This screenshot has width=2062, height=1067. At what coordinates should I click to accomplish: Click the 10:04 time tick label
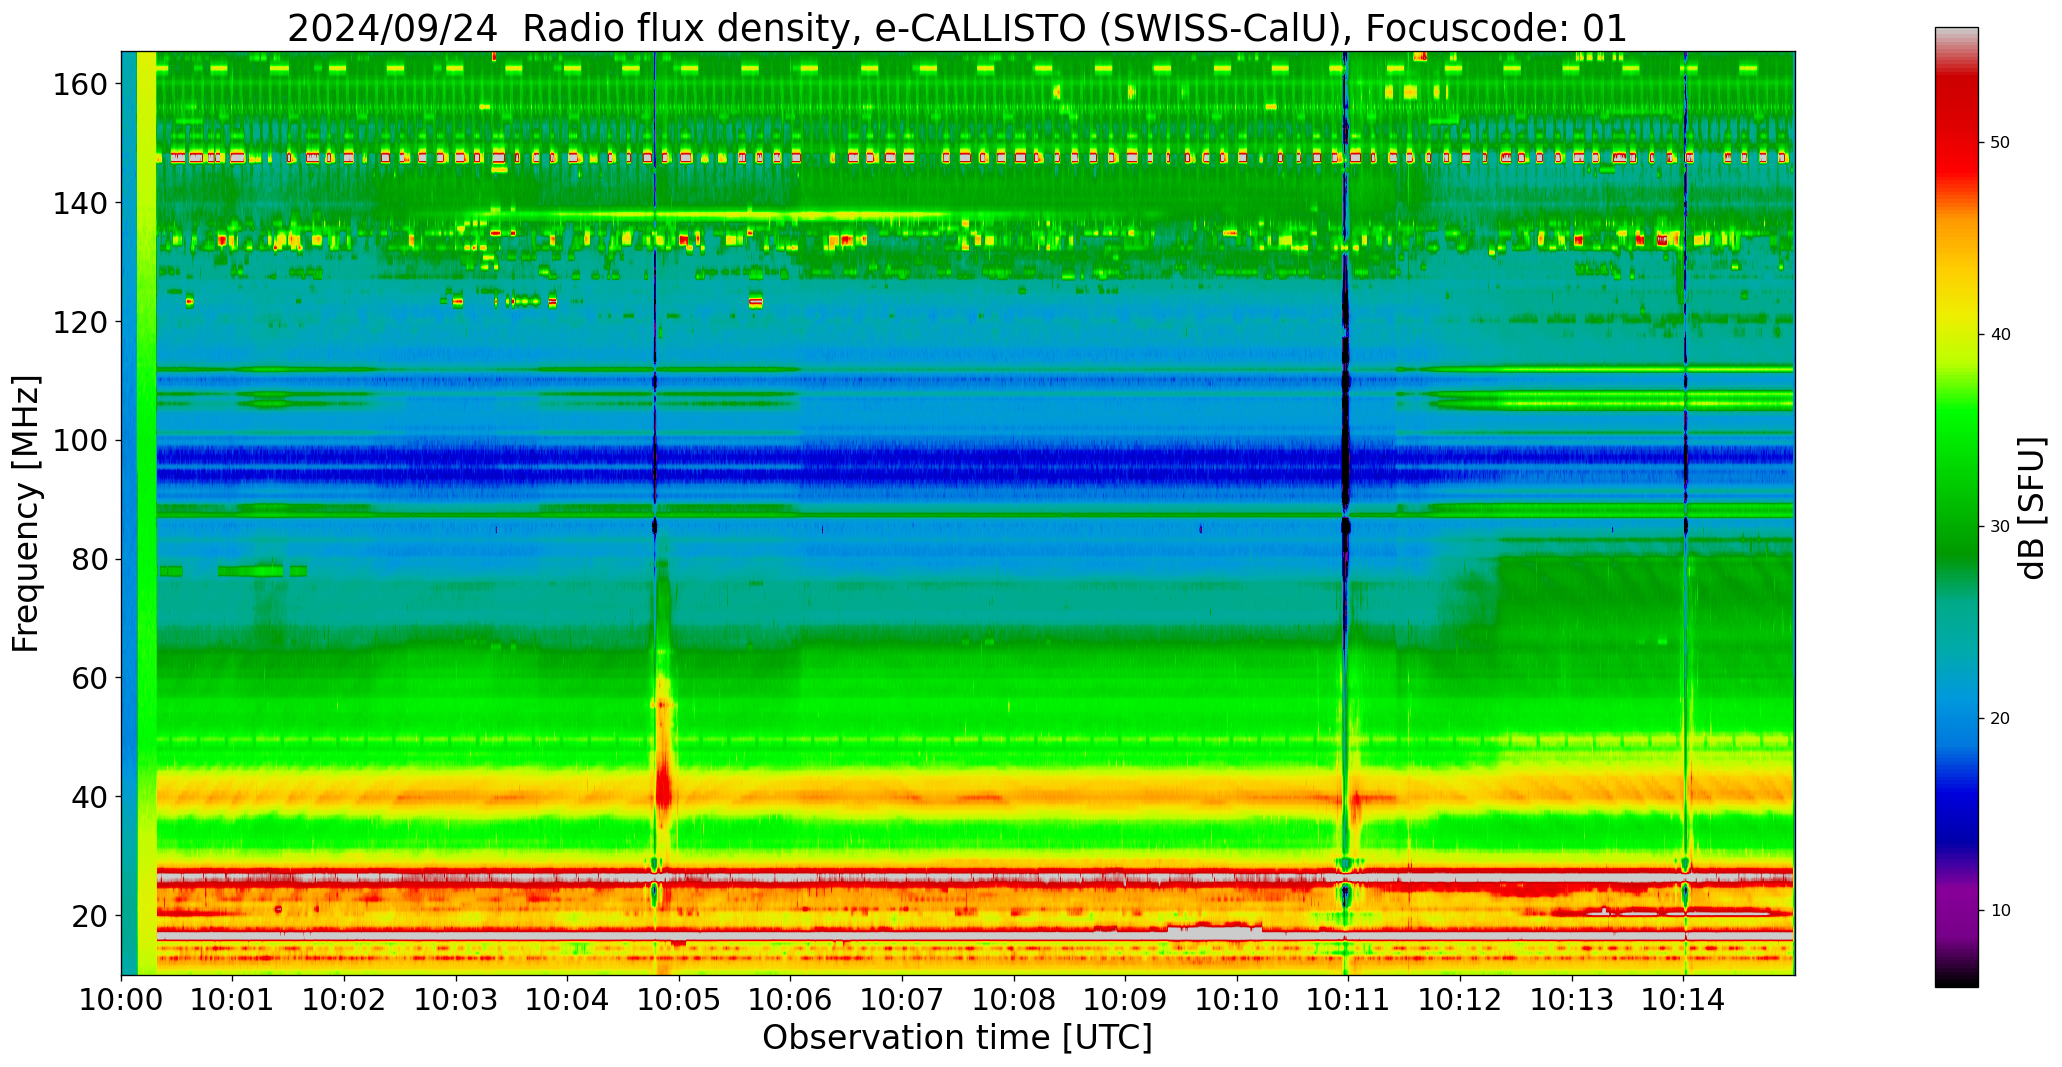[568, 1000]
